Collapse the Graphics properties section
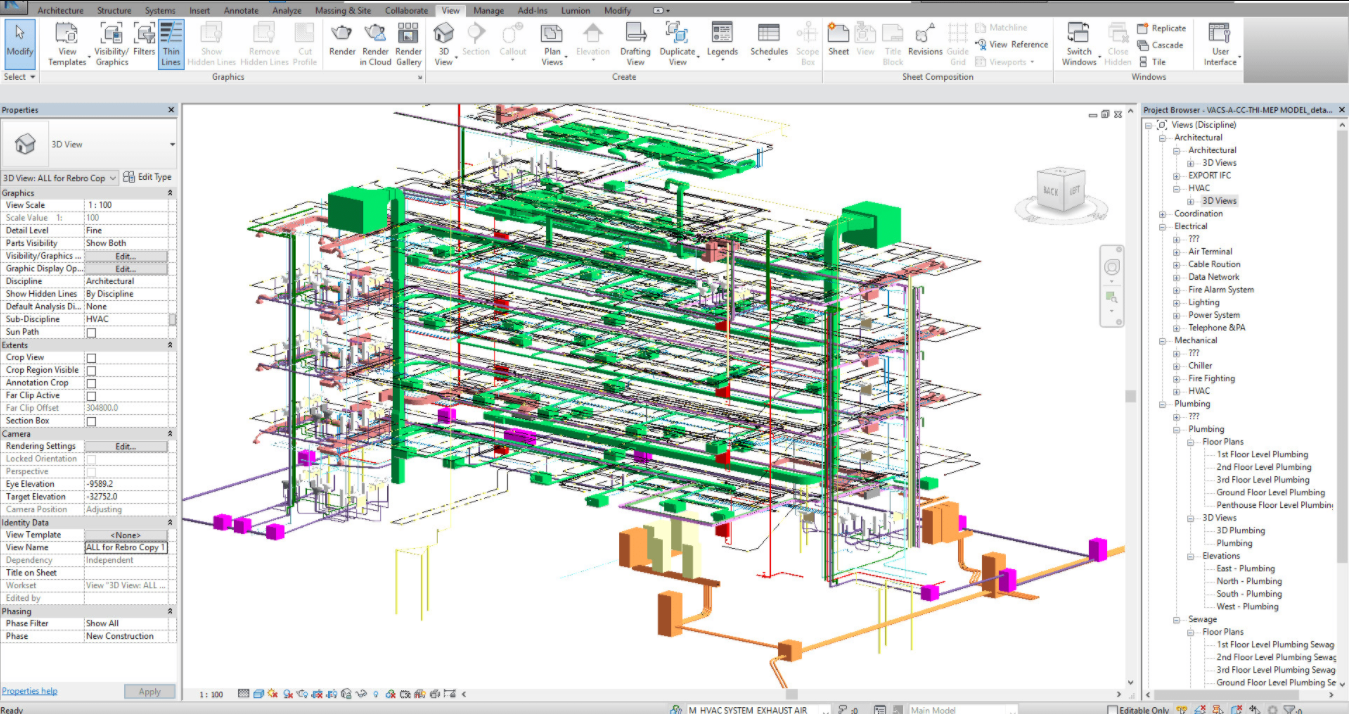This screenshot has height=714, width=1349. pyautogui.click(x=170, y=193)
